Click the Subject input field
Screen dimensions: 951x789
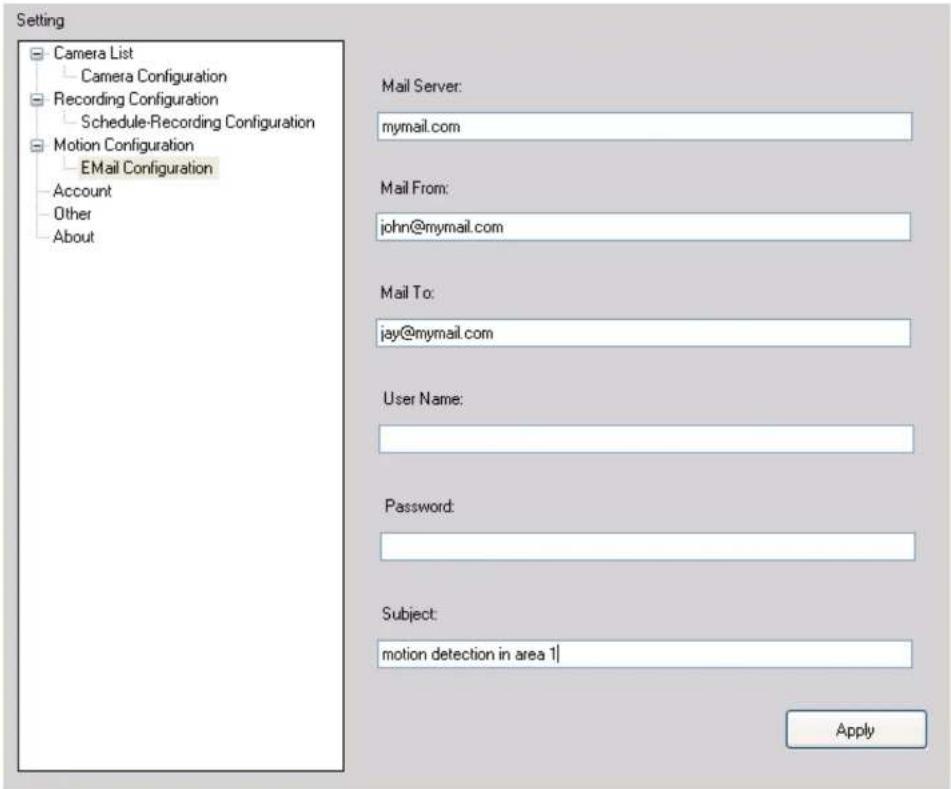[644, 654]
